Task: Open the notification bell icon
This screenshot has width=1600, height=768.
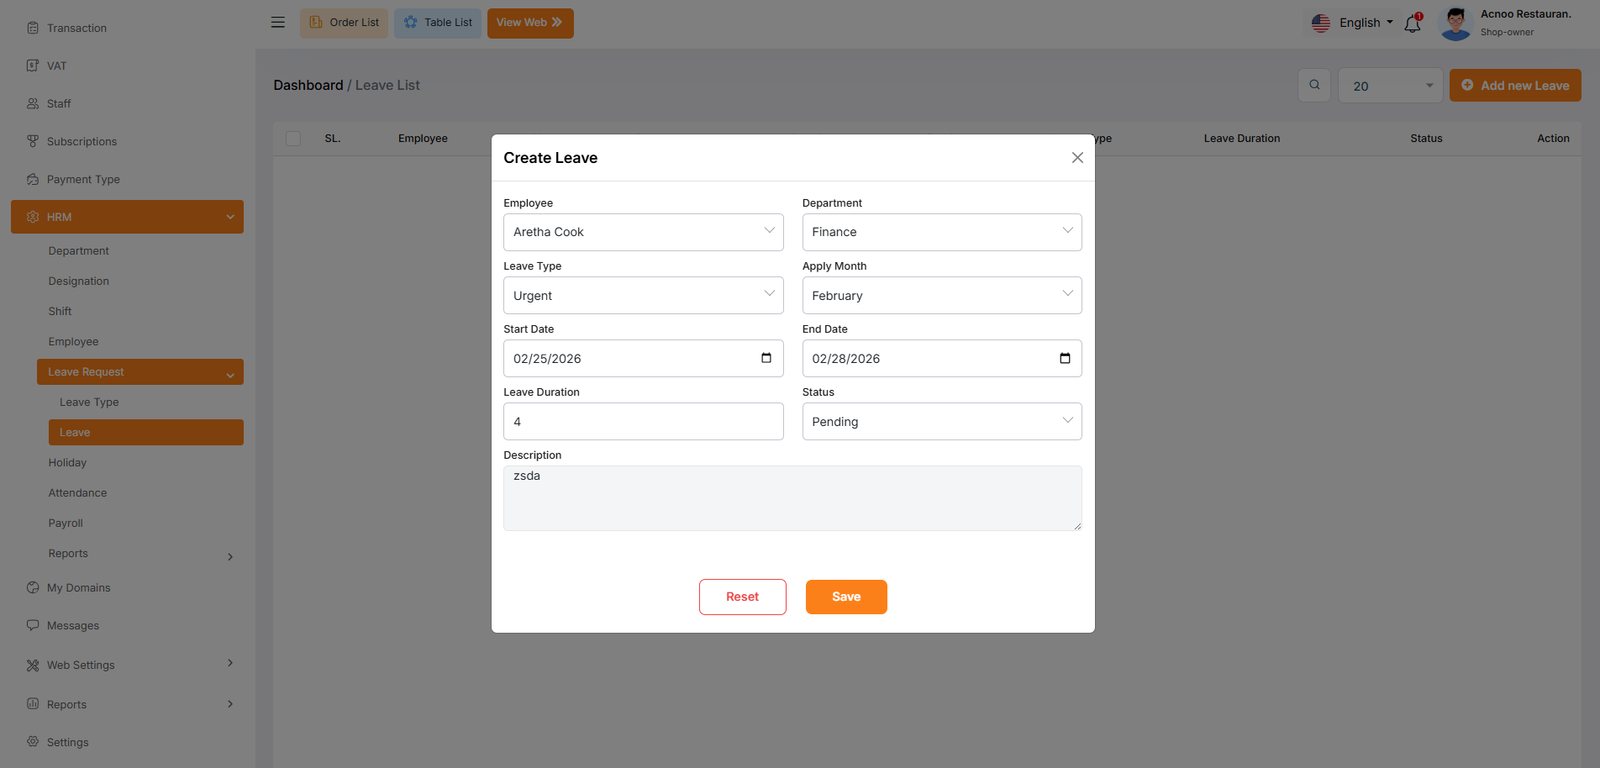Action: [x=1412, y=23]
